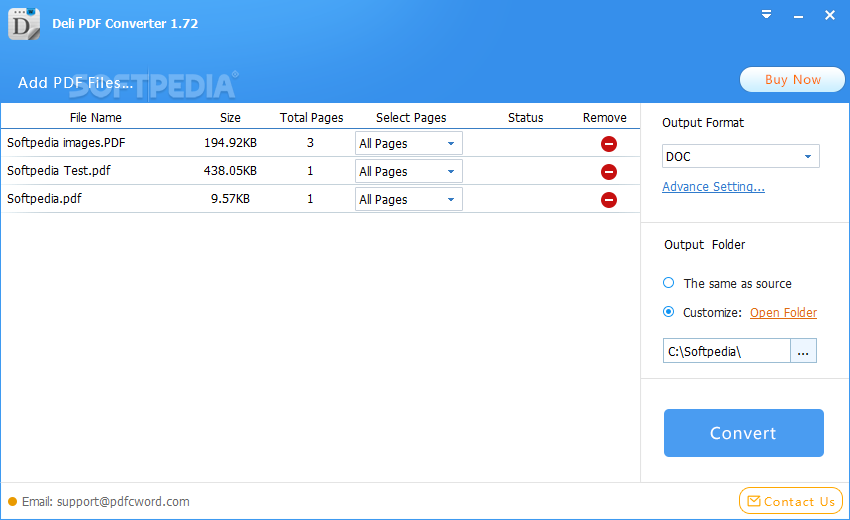Click the Output Folder label
The image size is (850, 520).
click(x=704, y=245)
